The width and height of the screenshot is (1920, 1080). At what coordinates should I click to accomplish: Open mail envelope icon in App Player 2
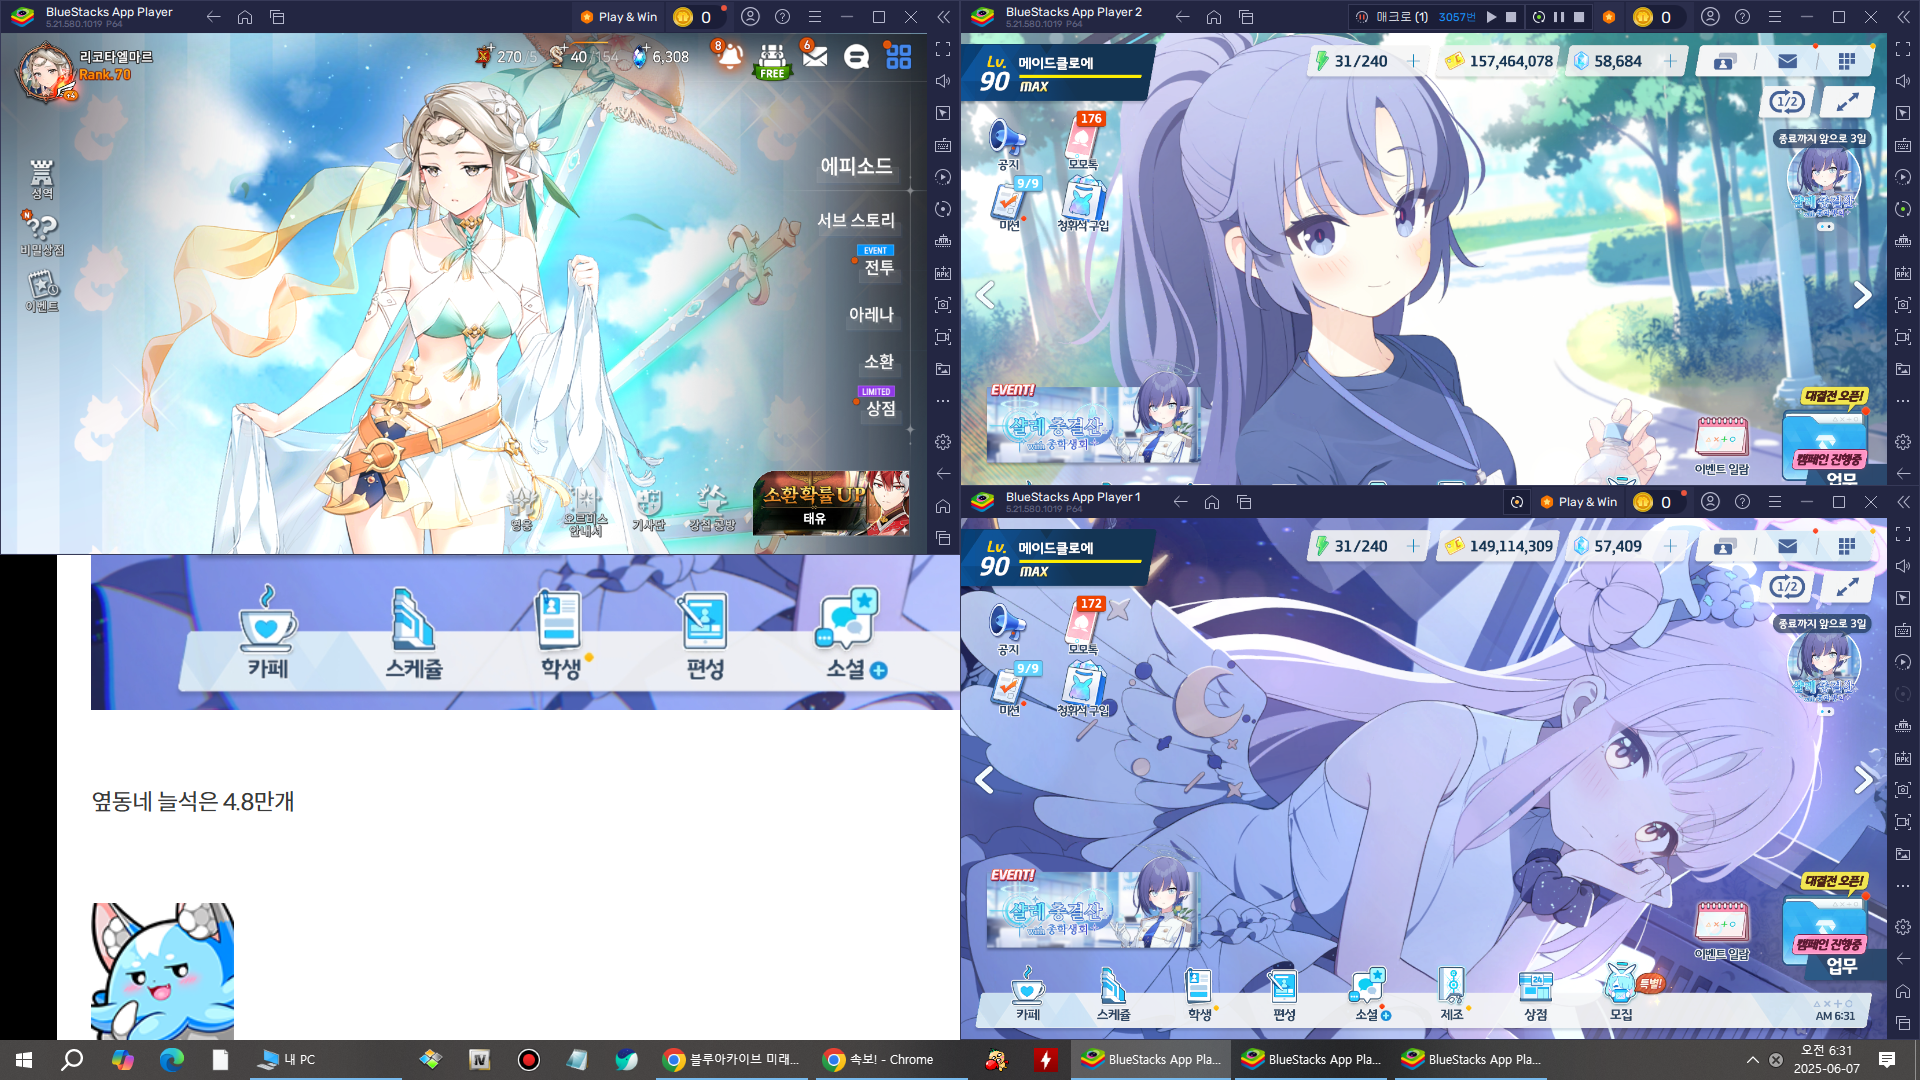[1787, 61]
